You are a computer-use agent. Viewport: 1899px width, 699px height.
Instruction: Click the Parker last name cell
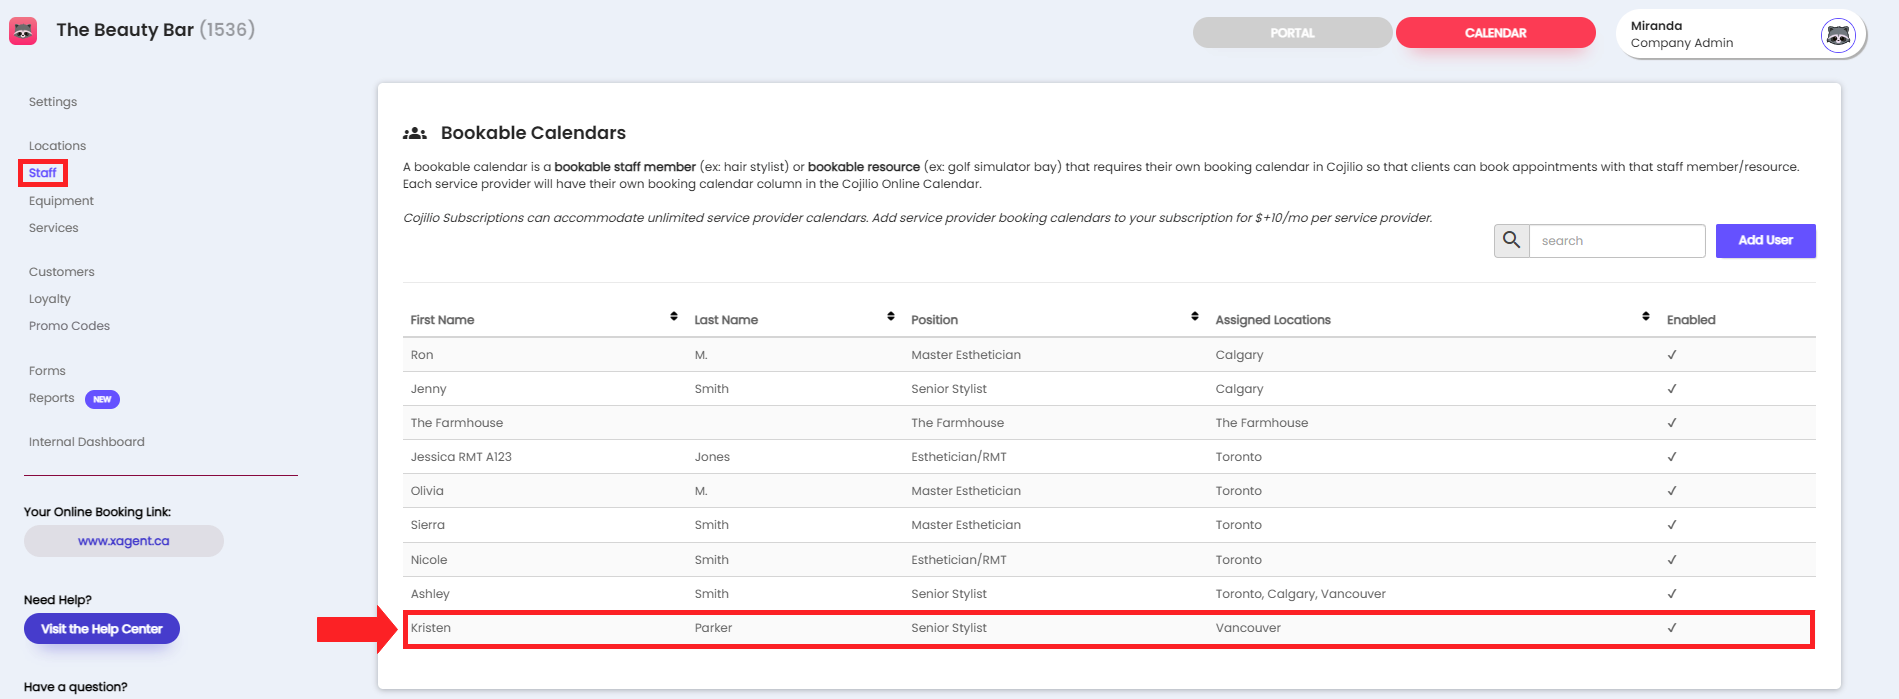pyautogui.click(x=713, y=628)
